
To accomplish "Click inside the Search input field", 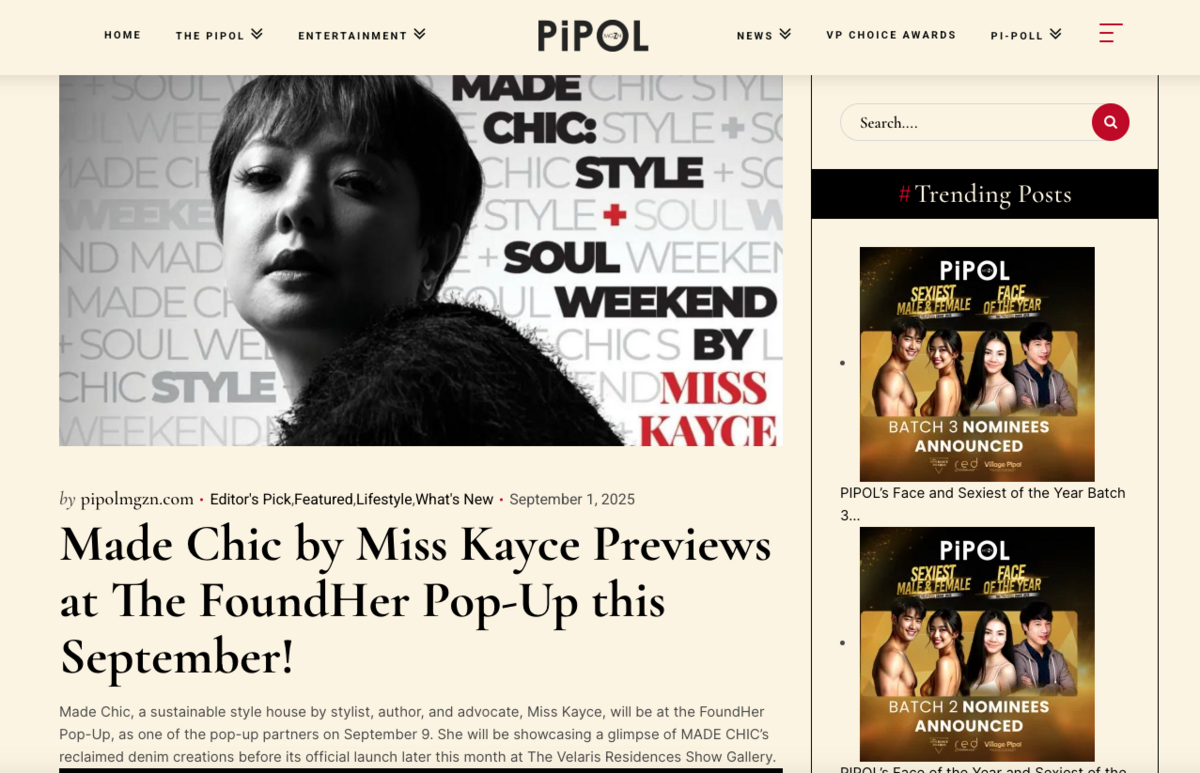I will (966, 122).
